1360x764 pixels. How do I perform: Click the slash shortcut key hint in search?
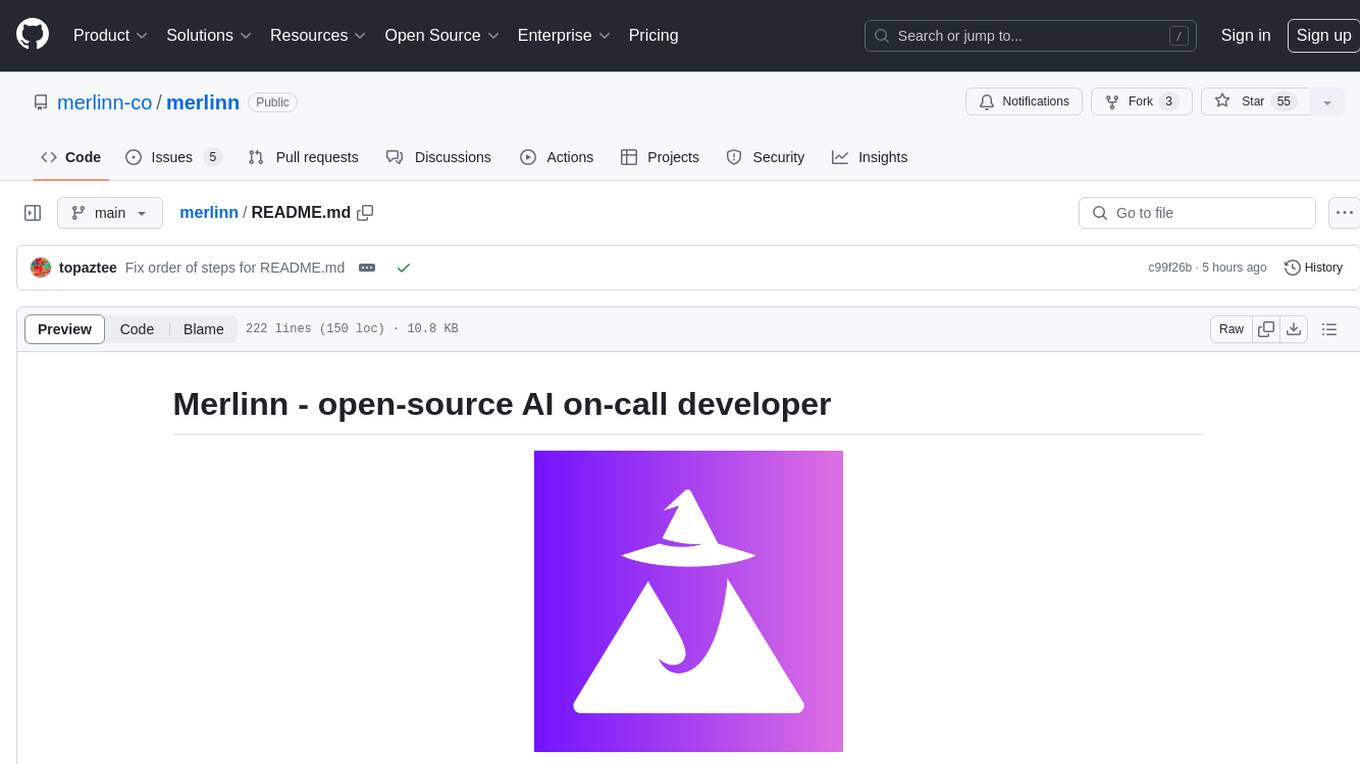1179,36
